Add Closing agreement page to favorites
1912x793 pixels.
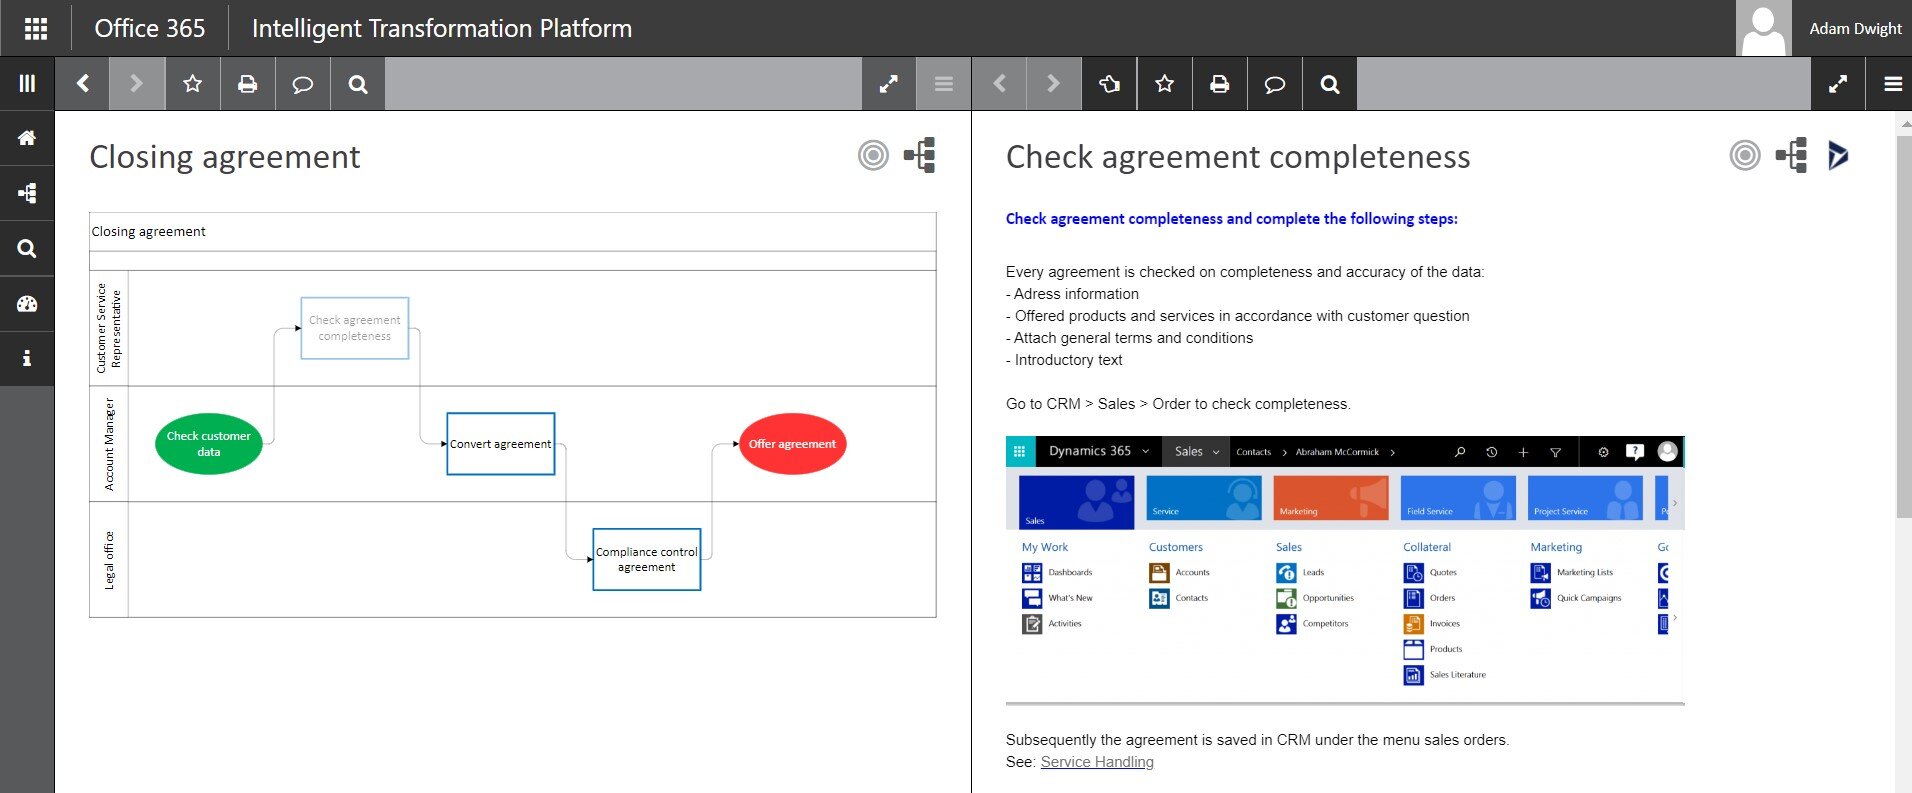[192, 84]
